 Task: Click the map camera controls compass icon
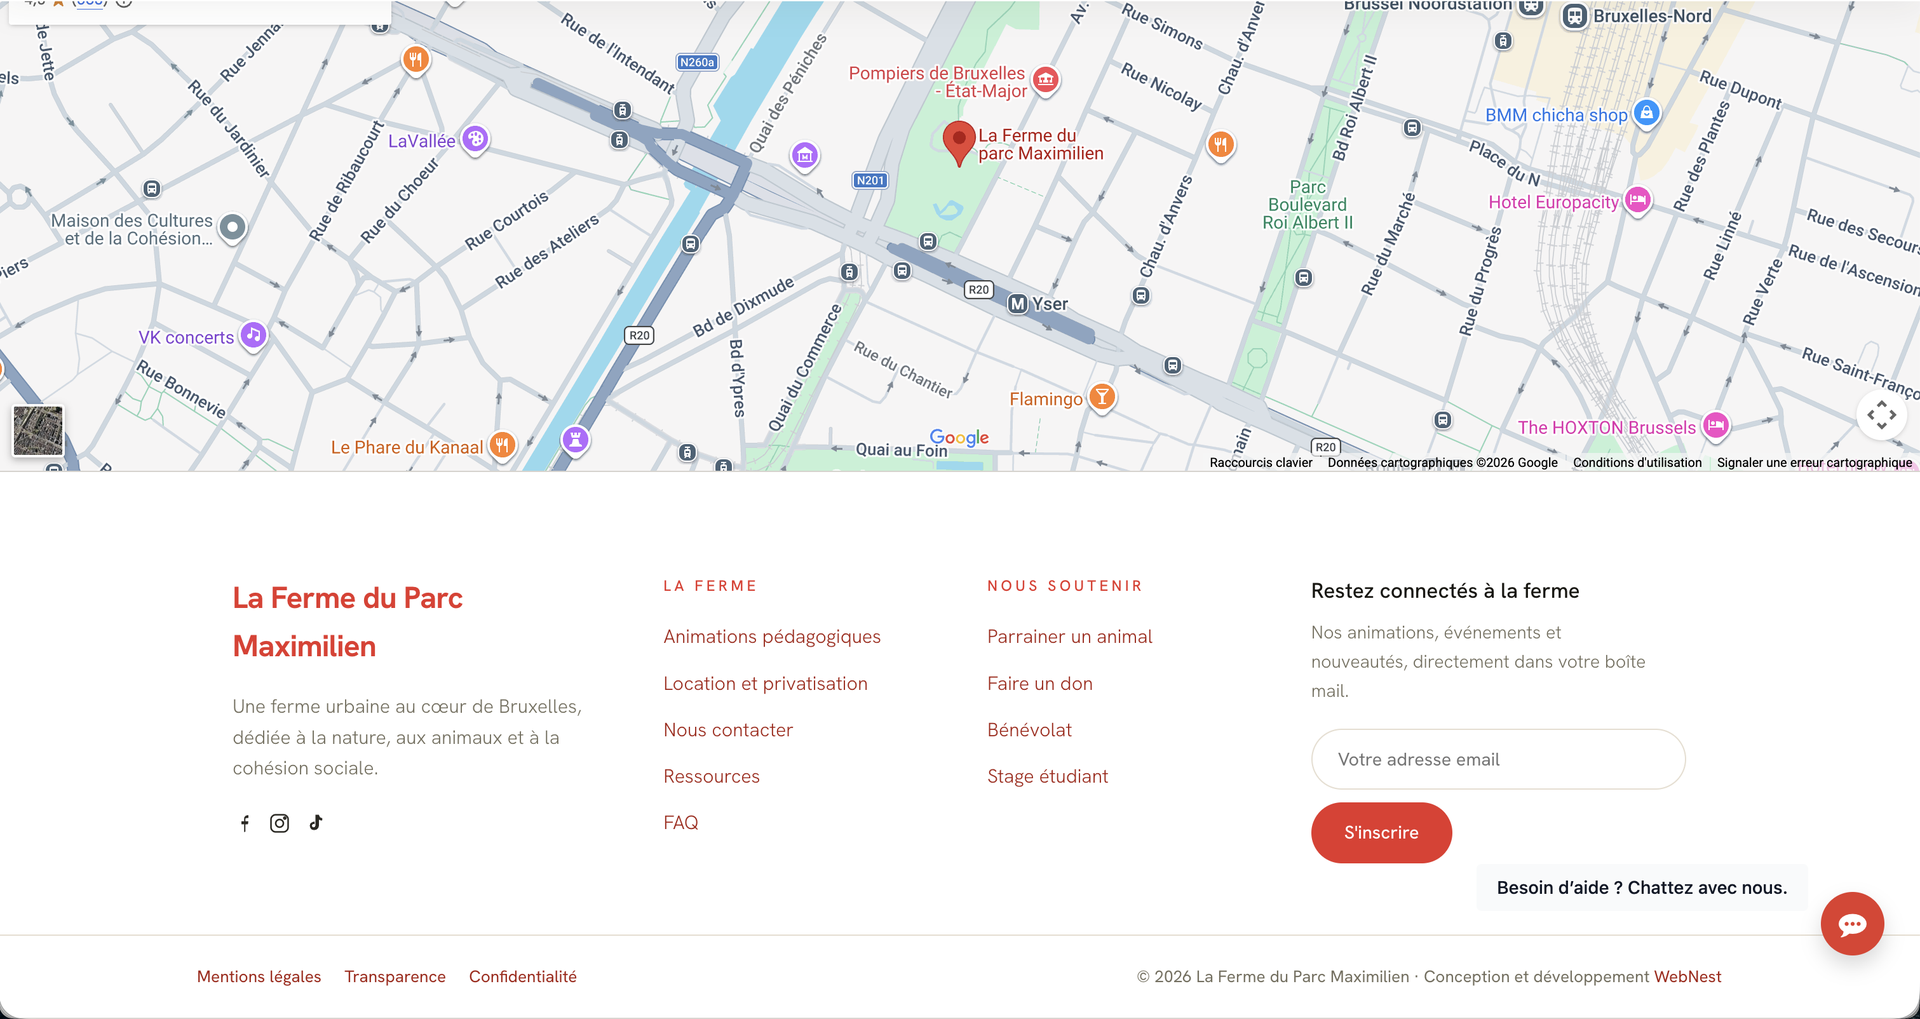(1882, 415)
